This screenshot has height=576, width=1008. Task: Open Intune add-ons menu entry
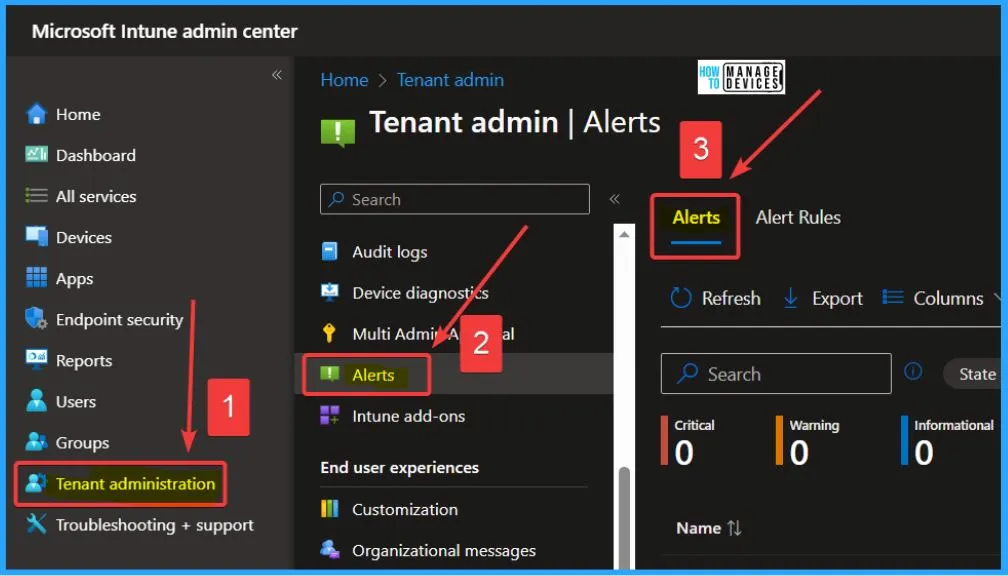click(x=408, y=416)
